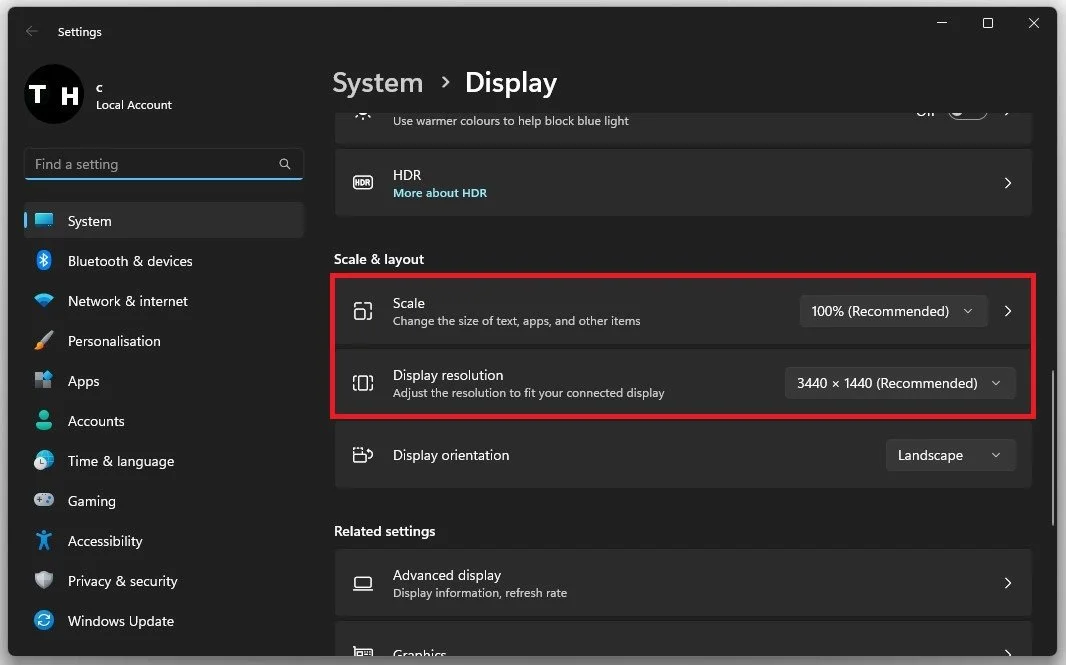Open Privacy & security label
This screenshot has width=1066, height=665.
coord(122,581)
